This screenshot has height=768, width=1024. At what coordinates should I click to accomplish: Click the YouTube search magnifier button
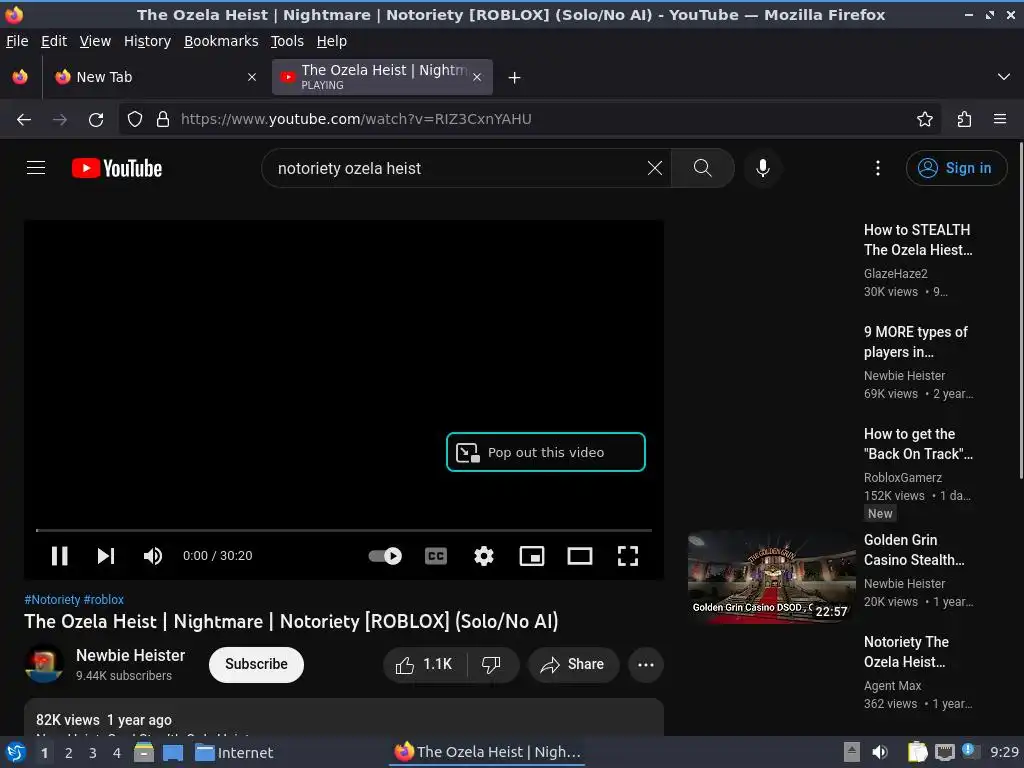click(703, 168)
